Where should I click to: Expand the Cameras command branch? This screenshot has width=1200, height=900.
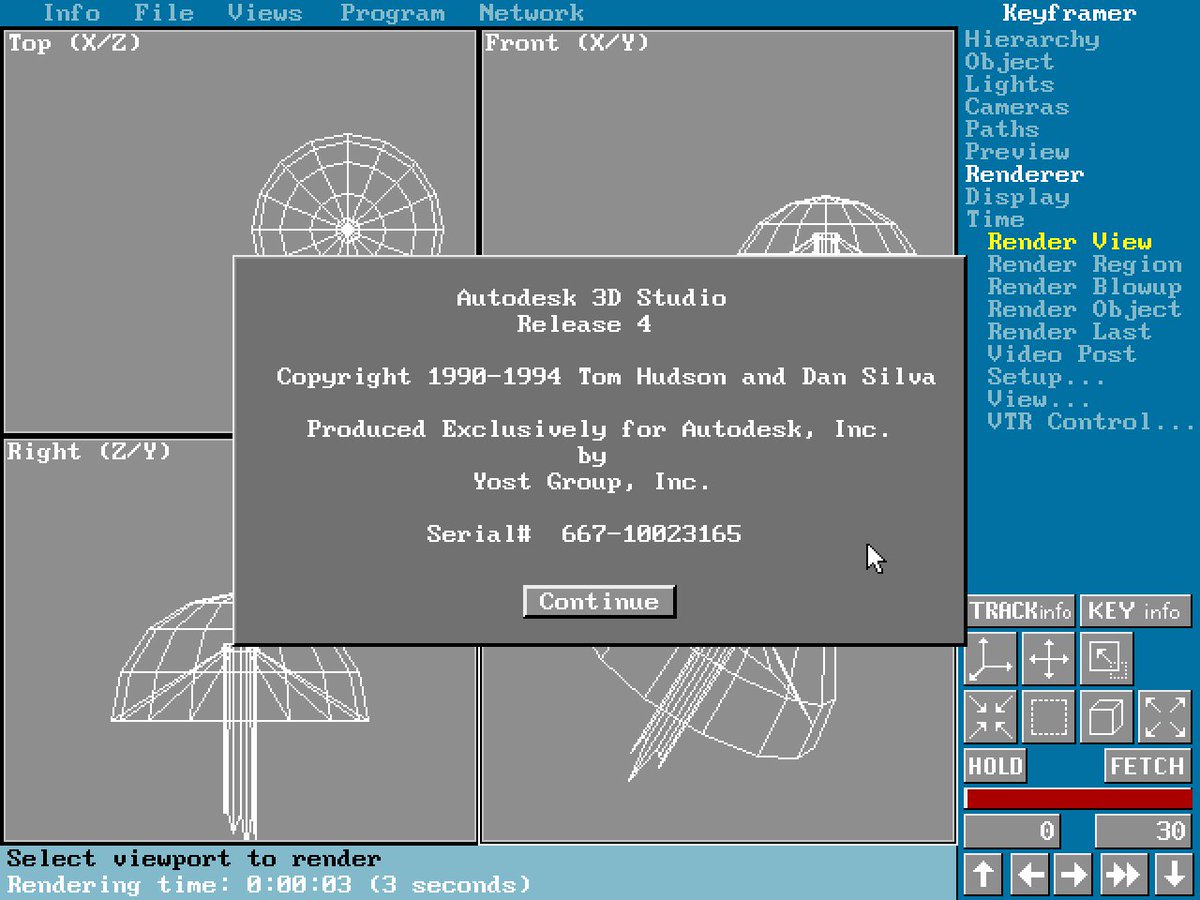(x=1017, y=107)
